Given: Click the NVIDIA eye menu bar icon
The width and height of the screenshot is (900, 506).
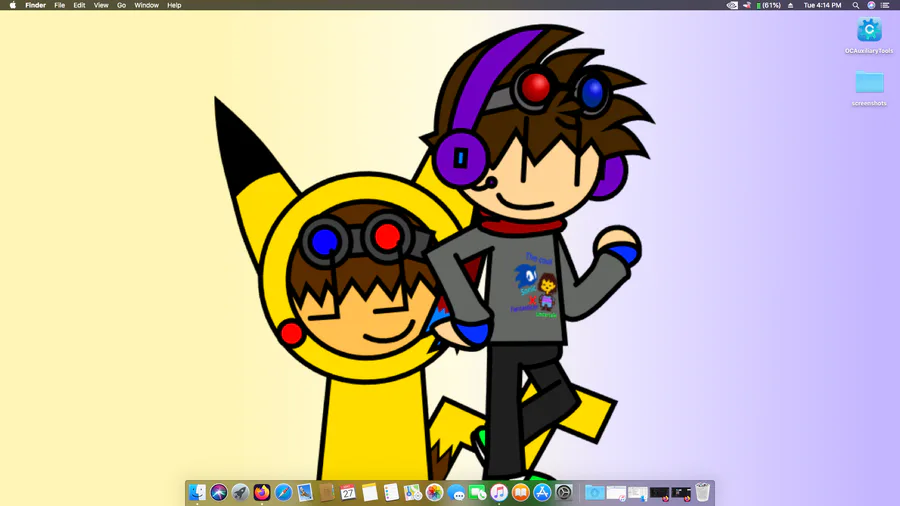Looking at the screenshot, I should point(732,5).
